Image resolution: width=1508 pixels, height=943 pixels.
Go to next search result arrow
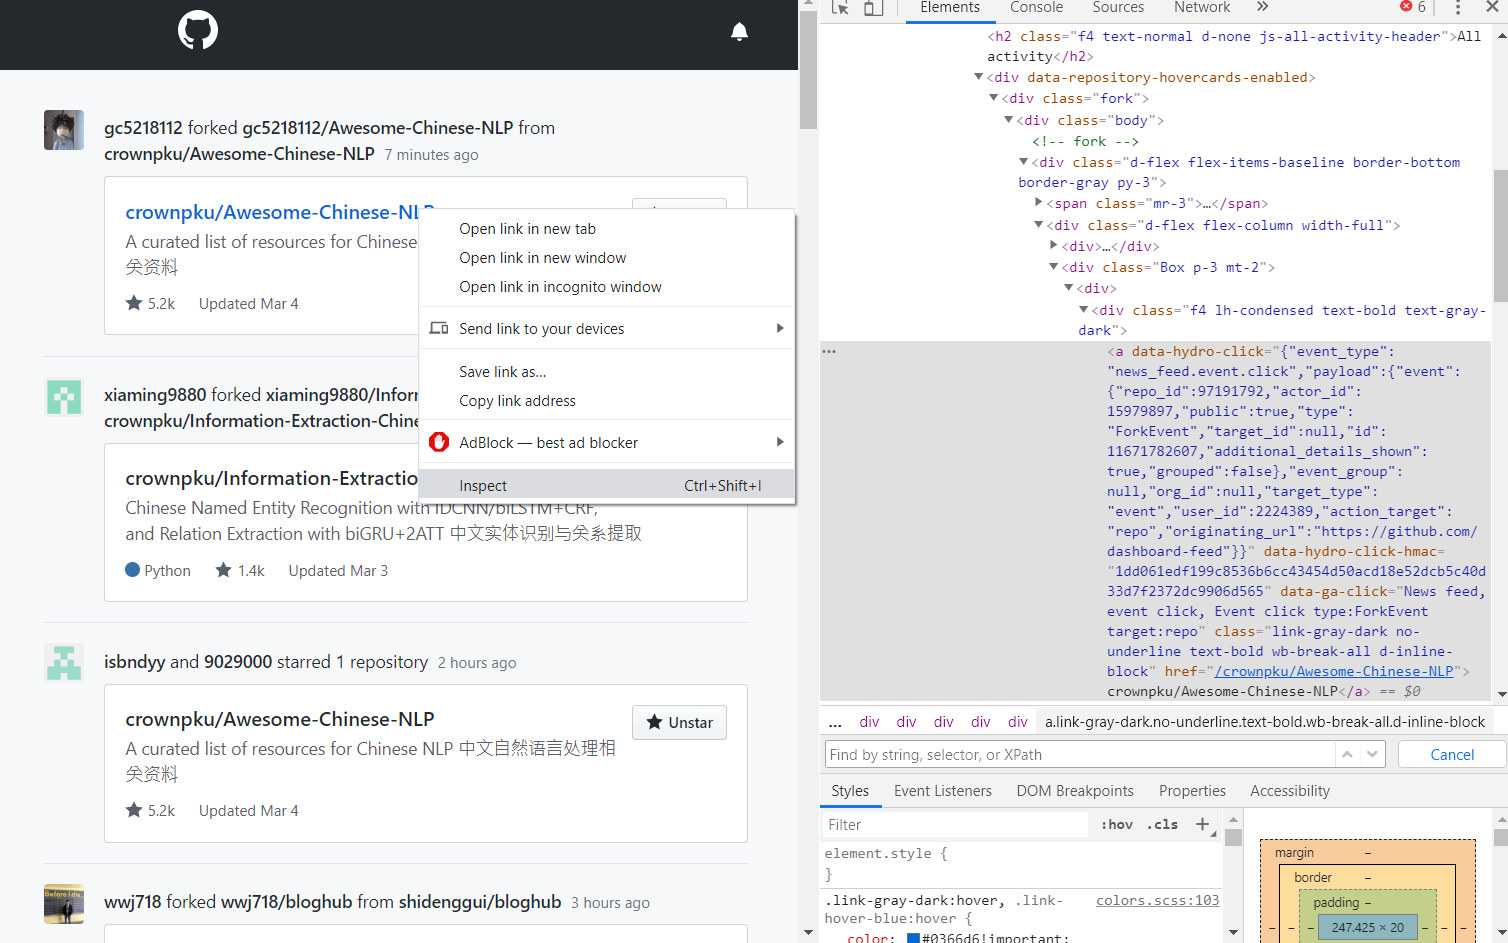click(x=1372, y=754)
